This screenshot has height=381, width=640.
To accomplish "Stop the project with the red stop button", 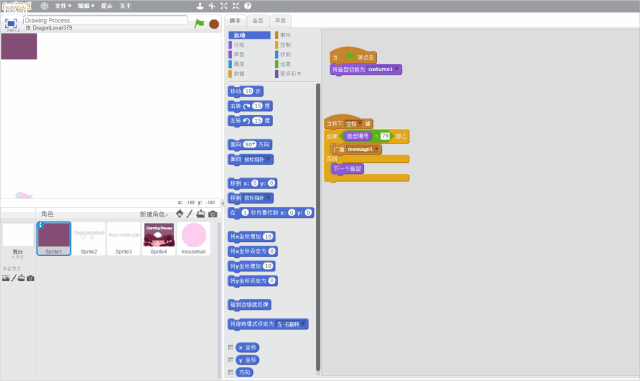I will coord(214,24).
